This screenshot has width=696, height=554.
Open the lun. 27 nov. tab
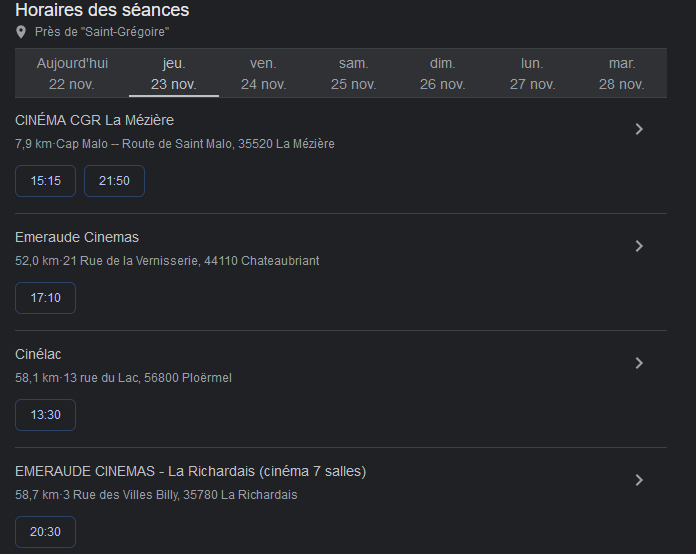point(532,73)
